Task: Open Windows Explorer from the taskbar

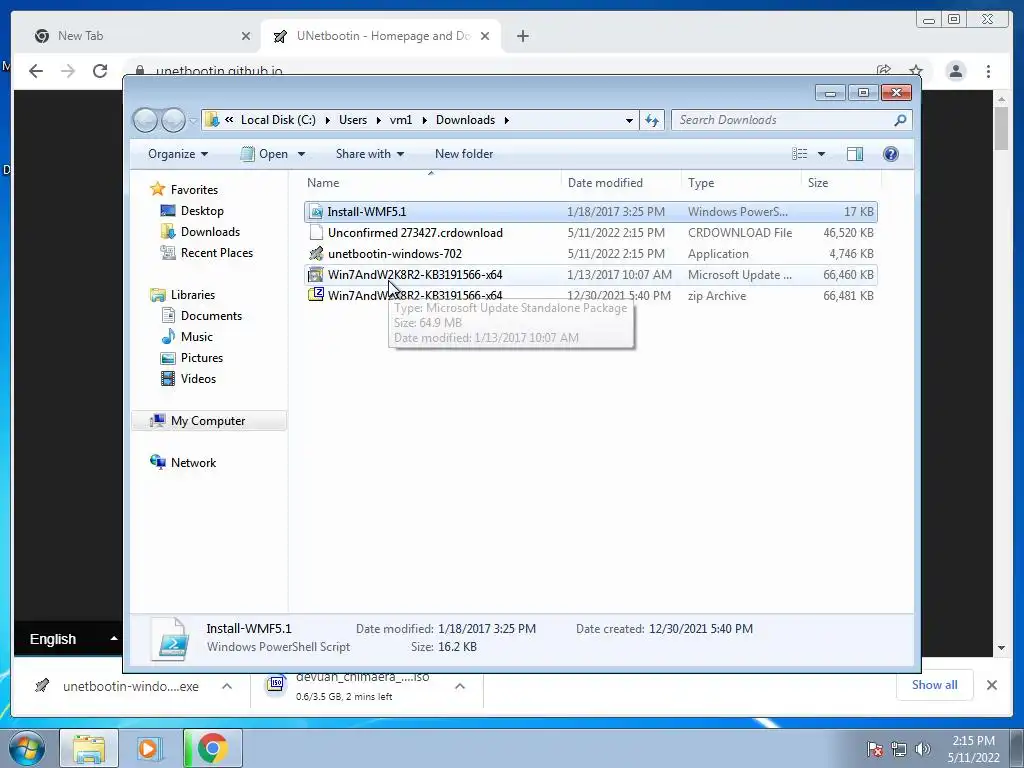Action: tap(89, 748)
